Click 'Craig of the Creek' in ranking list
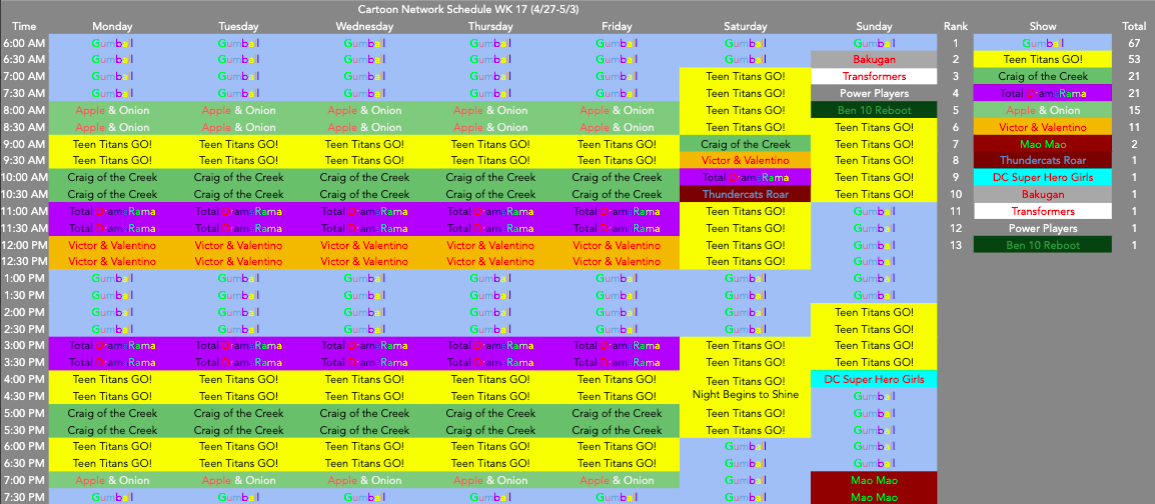1155x504 pixels. tap(1042, 76)
